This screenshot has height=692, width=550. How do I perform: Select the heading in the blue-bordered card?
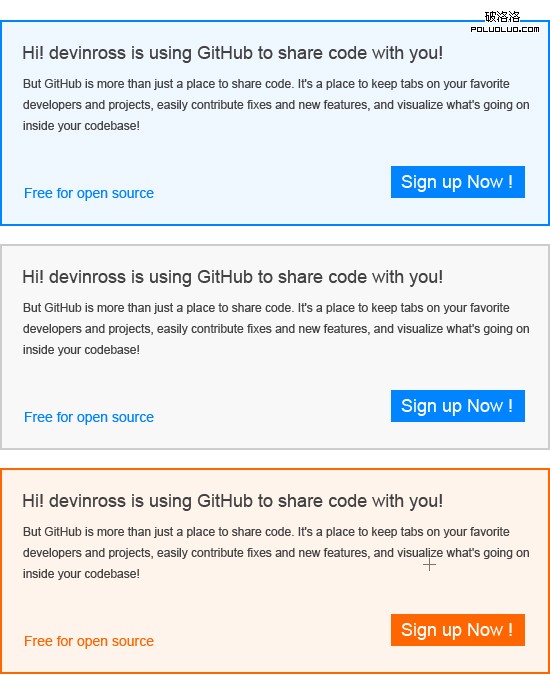pyautogui.click(x=233, y=53)
